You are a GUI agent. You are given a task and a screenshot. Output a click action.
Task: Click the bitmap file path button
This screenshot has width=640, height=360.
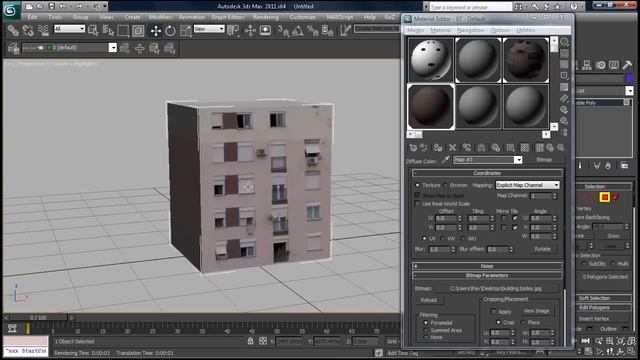(496, 289)
